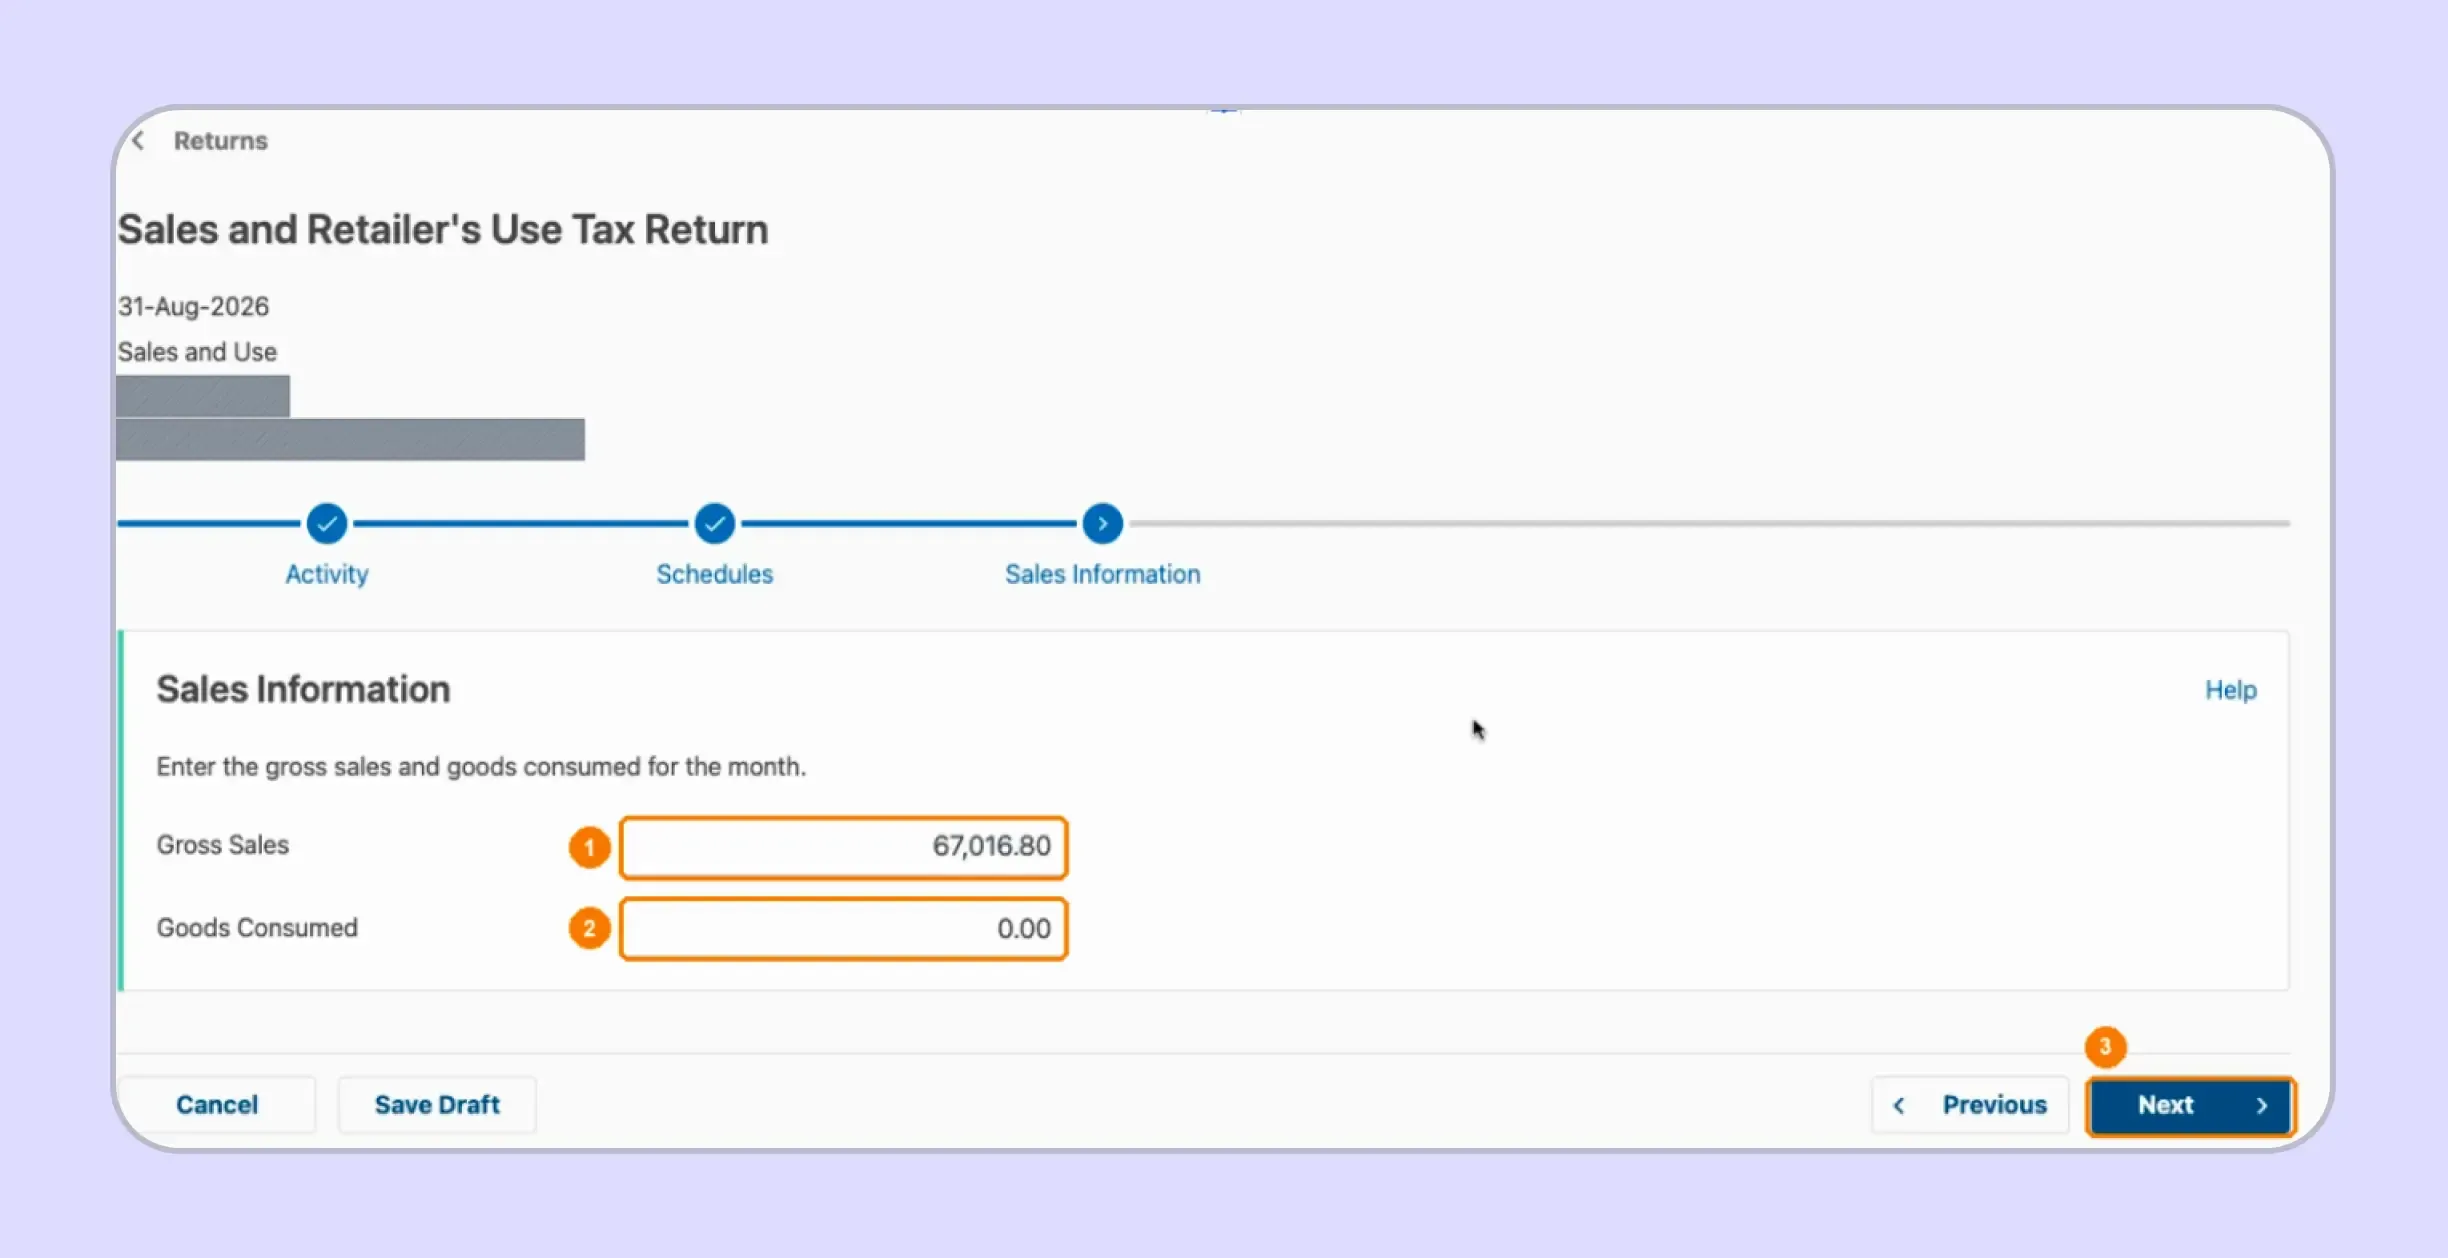2448x1258 pixels.
Task: Click the Save Draft button
Action: (x=437, y=1105)
